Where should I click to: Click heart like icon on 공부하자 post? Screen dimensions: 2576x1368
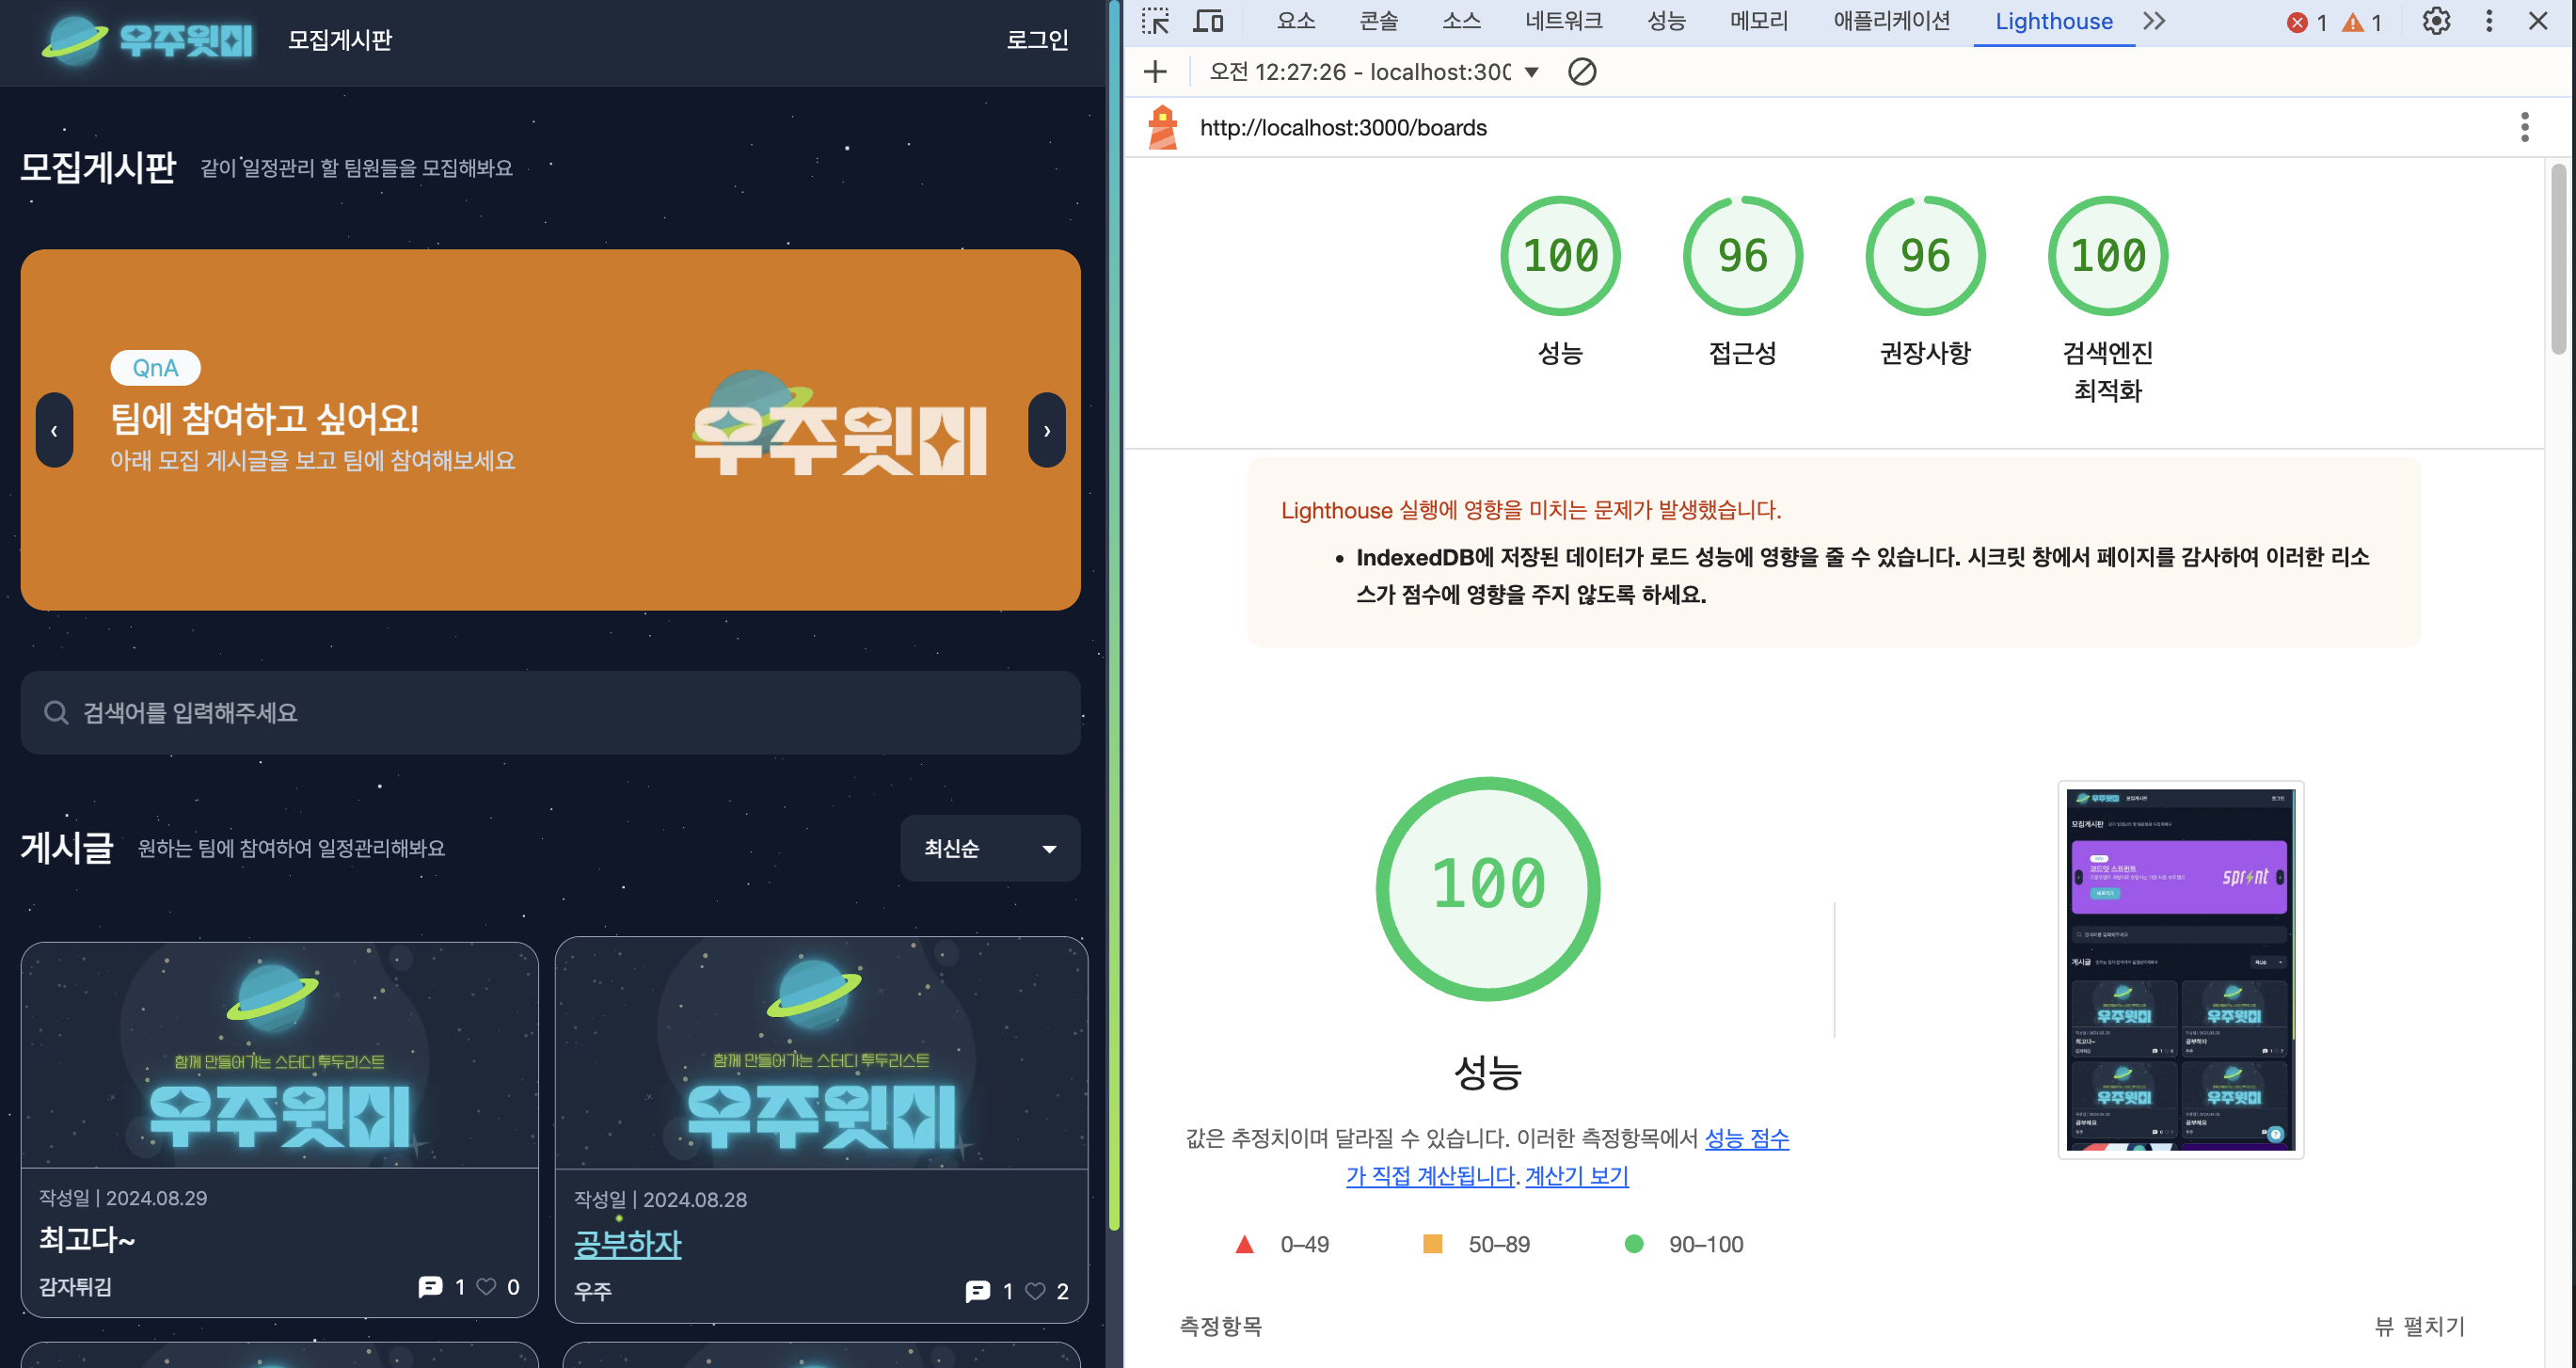[x=1035, y=1291]
